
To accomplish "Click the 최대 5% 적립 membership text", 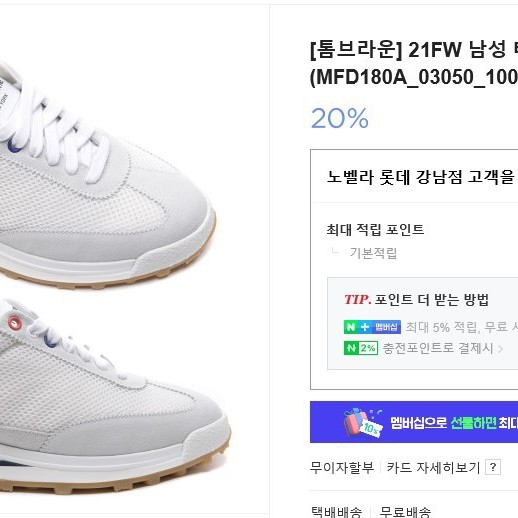I will tap(461, 327).
